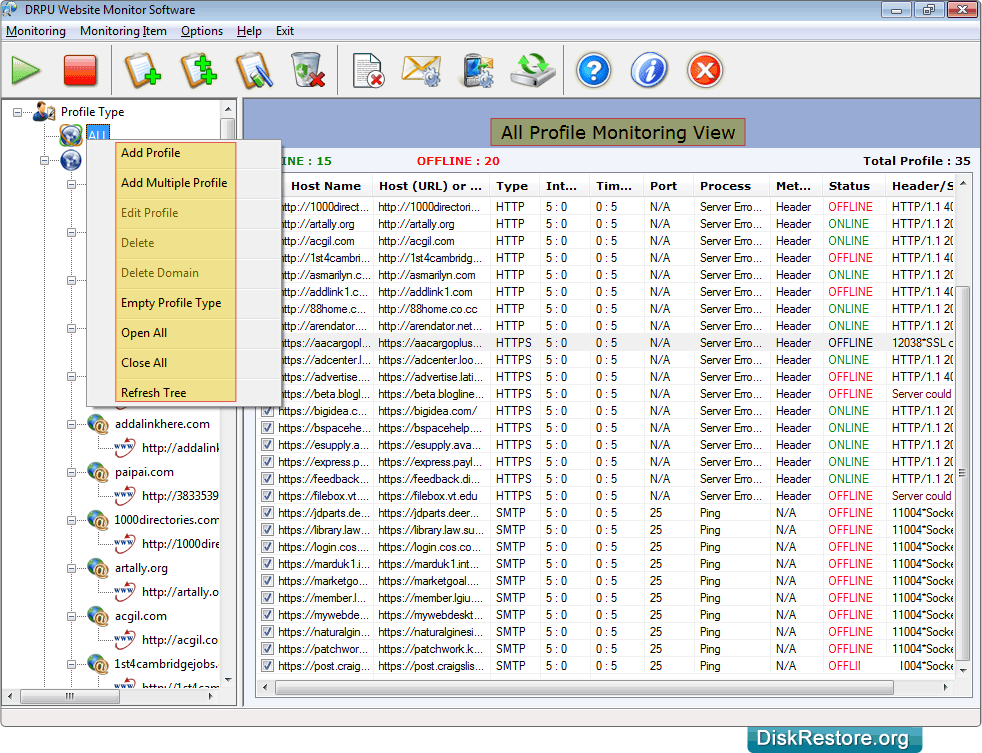The height and width of the screenshot is (753, 982).
Task: Sort by Process column header
Action: 731,186
